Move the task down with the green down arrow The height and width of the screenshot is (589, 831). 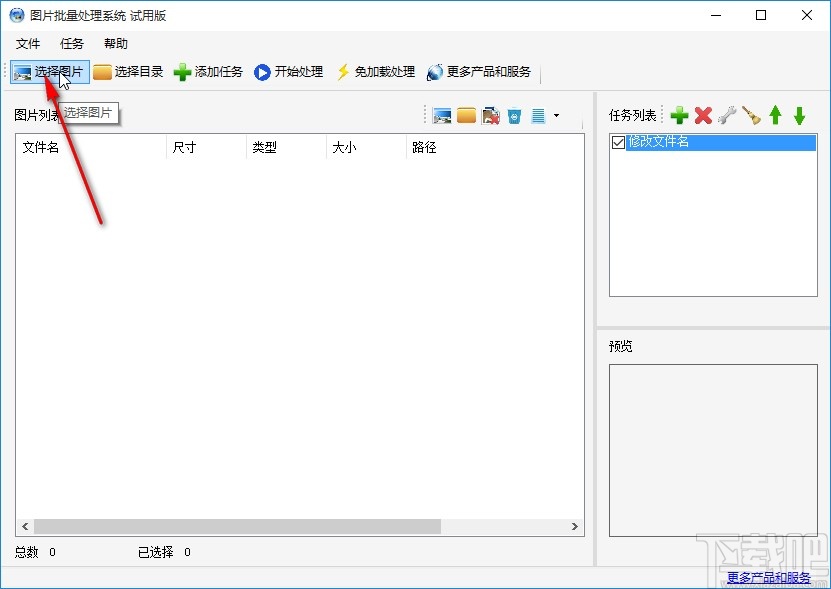point(800,115)
